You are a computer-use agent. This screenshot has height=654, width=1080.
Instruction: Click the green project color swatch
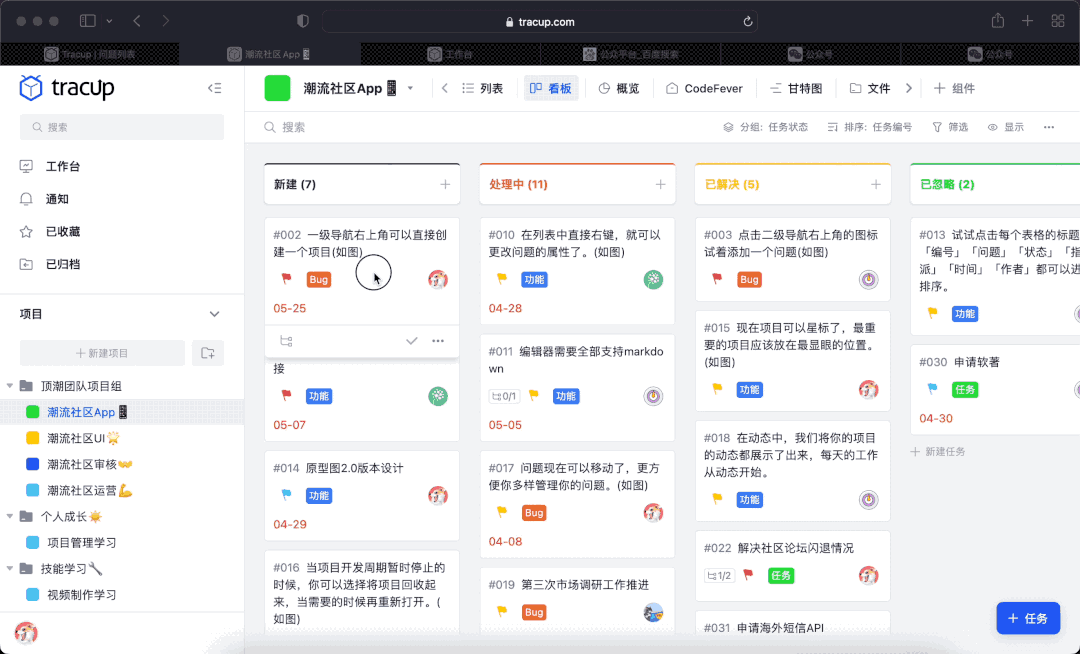(277, 88)
